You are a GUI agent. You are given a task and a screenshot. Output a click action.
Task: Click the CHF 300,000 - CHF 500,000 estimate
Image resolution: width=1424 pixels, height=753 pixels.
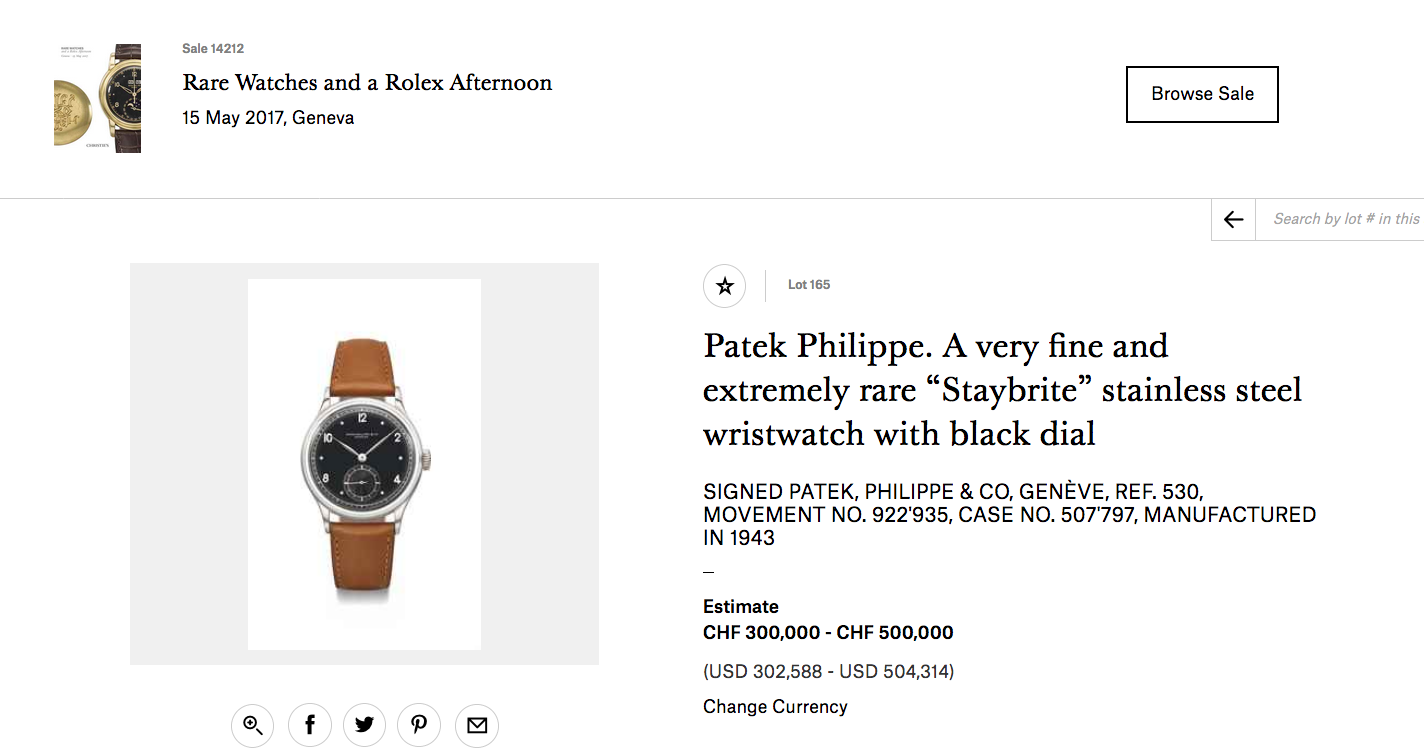pyautogui.click(x=828, y=633)
